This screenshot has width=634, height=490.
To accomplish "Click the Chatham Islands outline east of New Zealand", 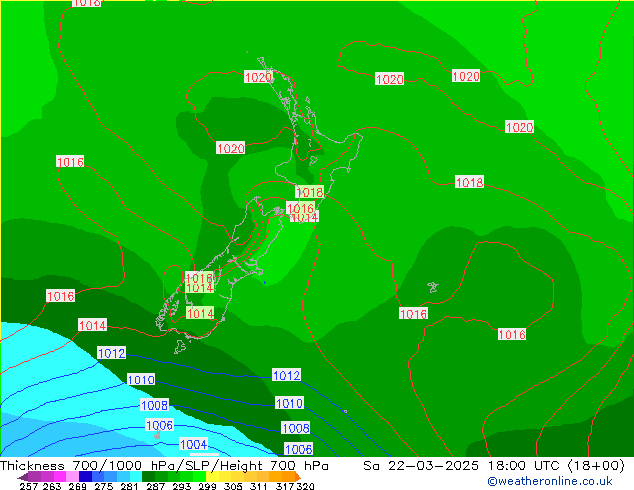I will pos(433,287).
